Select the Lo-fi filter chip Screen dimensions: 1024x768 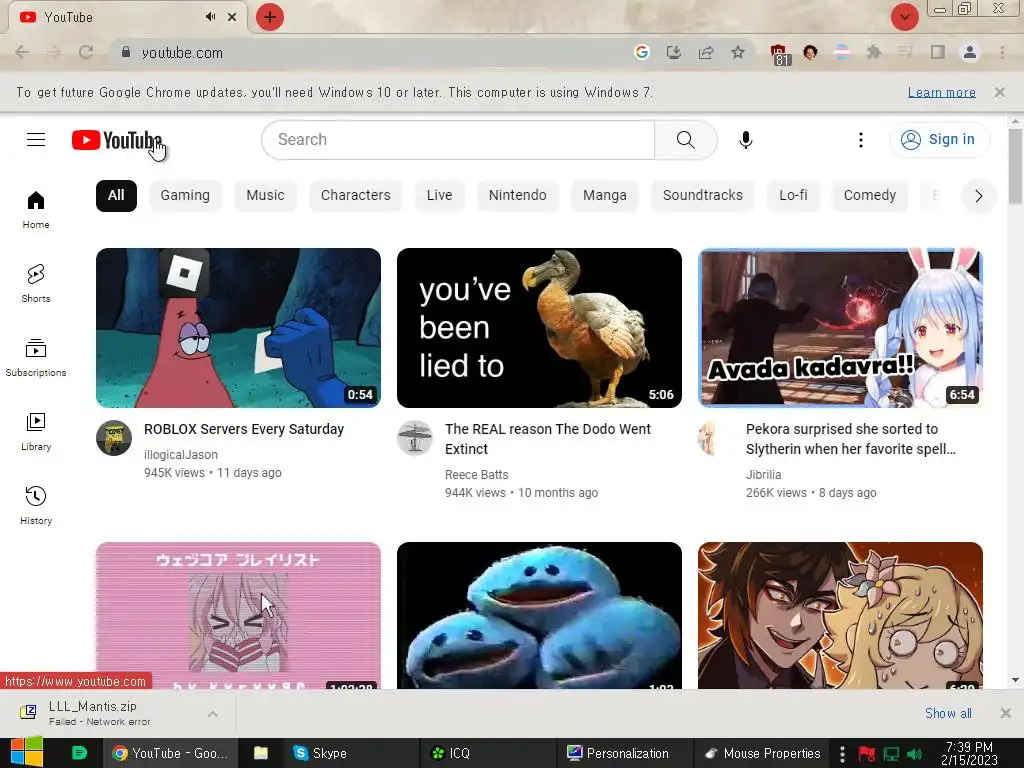tap(793, 195)
